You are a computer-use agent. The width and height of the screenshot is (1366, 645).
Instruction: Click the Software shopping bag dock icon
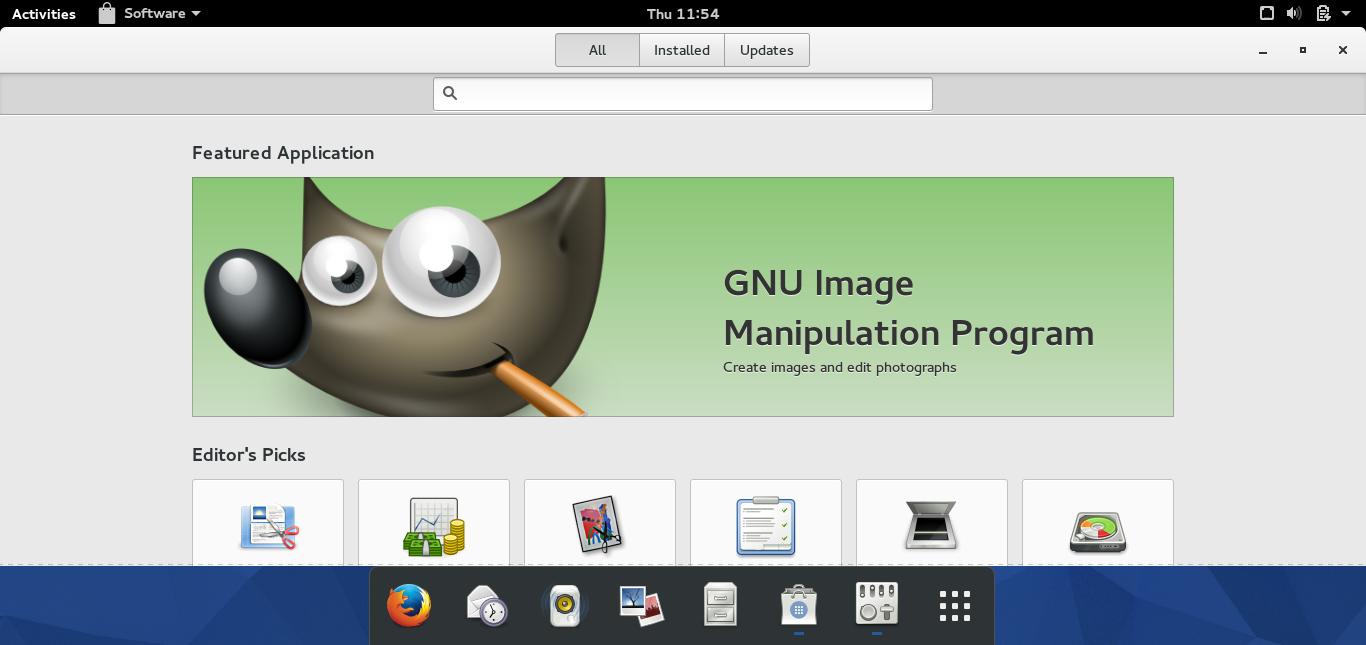799,606
